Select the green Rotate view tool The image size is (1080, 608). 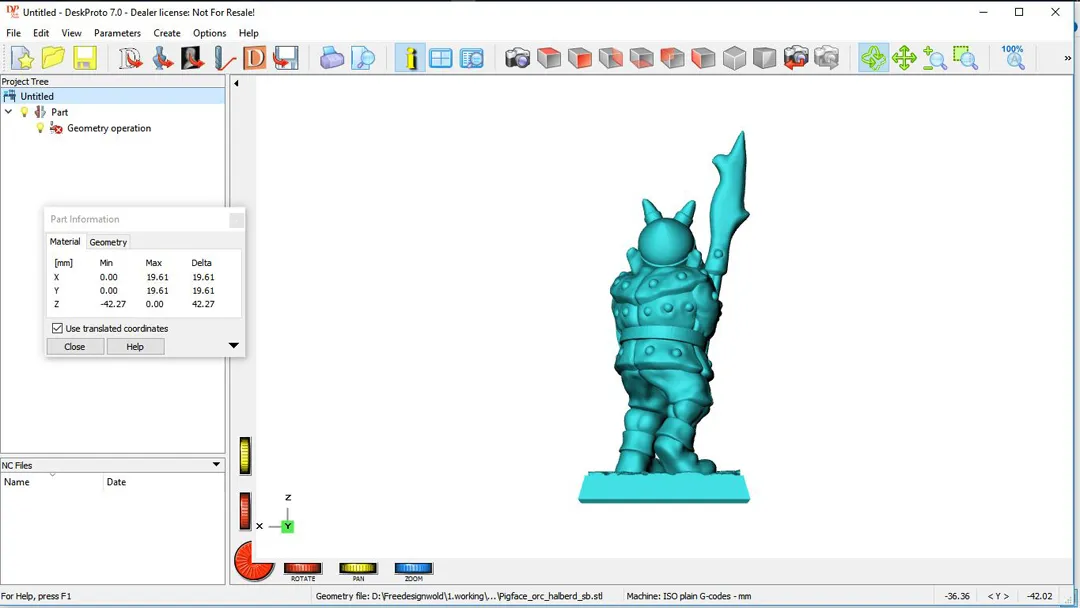873,58
